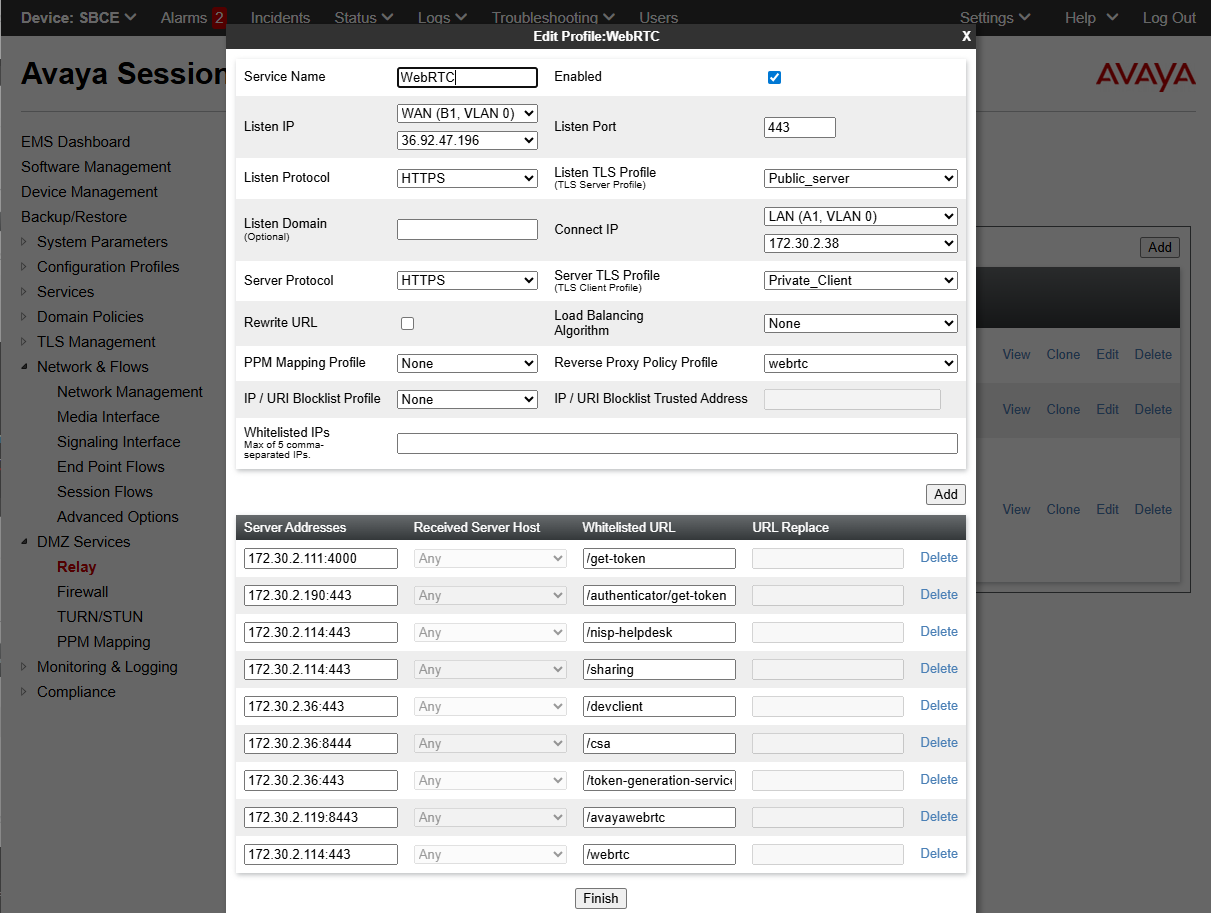
Task: Click Add above the server addresses table
Action: pos(945,494)
